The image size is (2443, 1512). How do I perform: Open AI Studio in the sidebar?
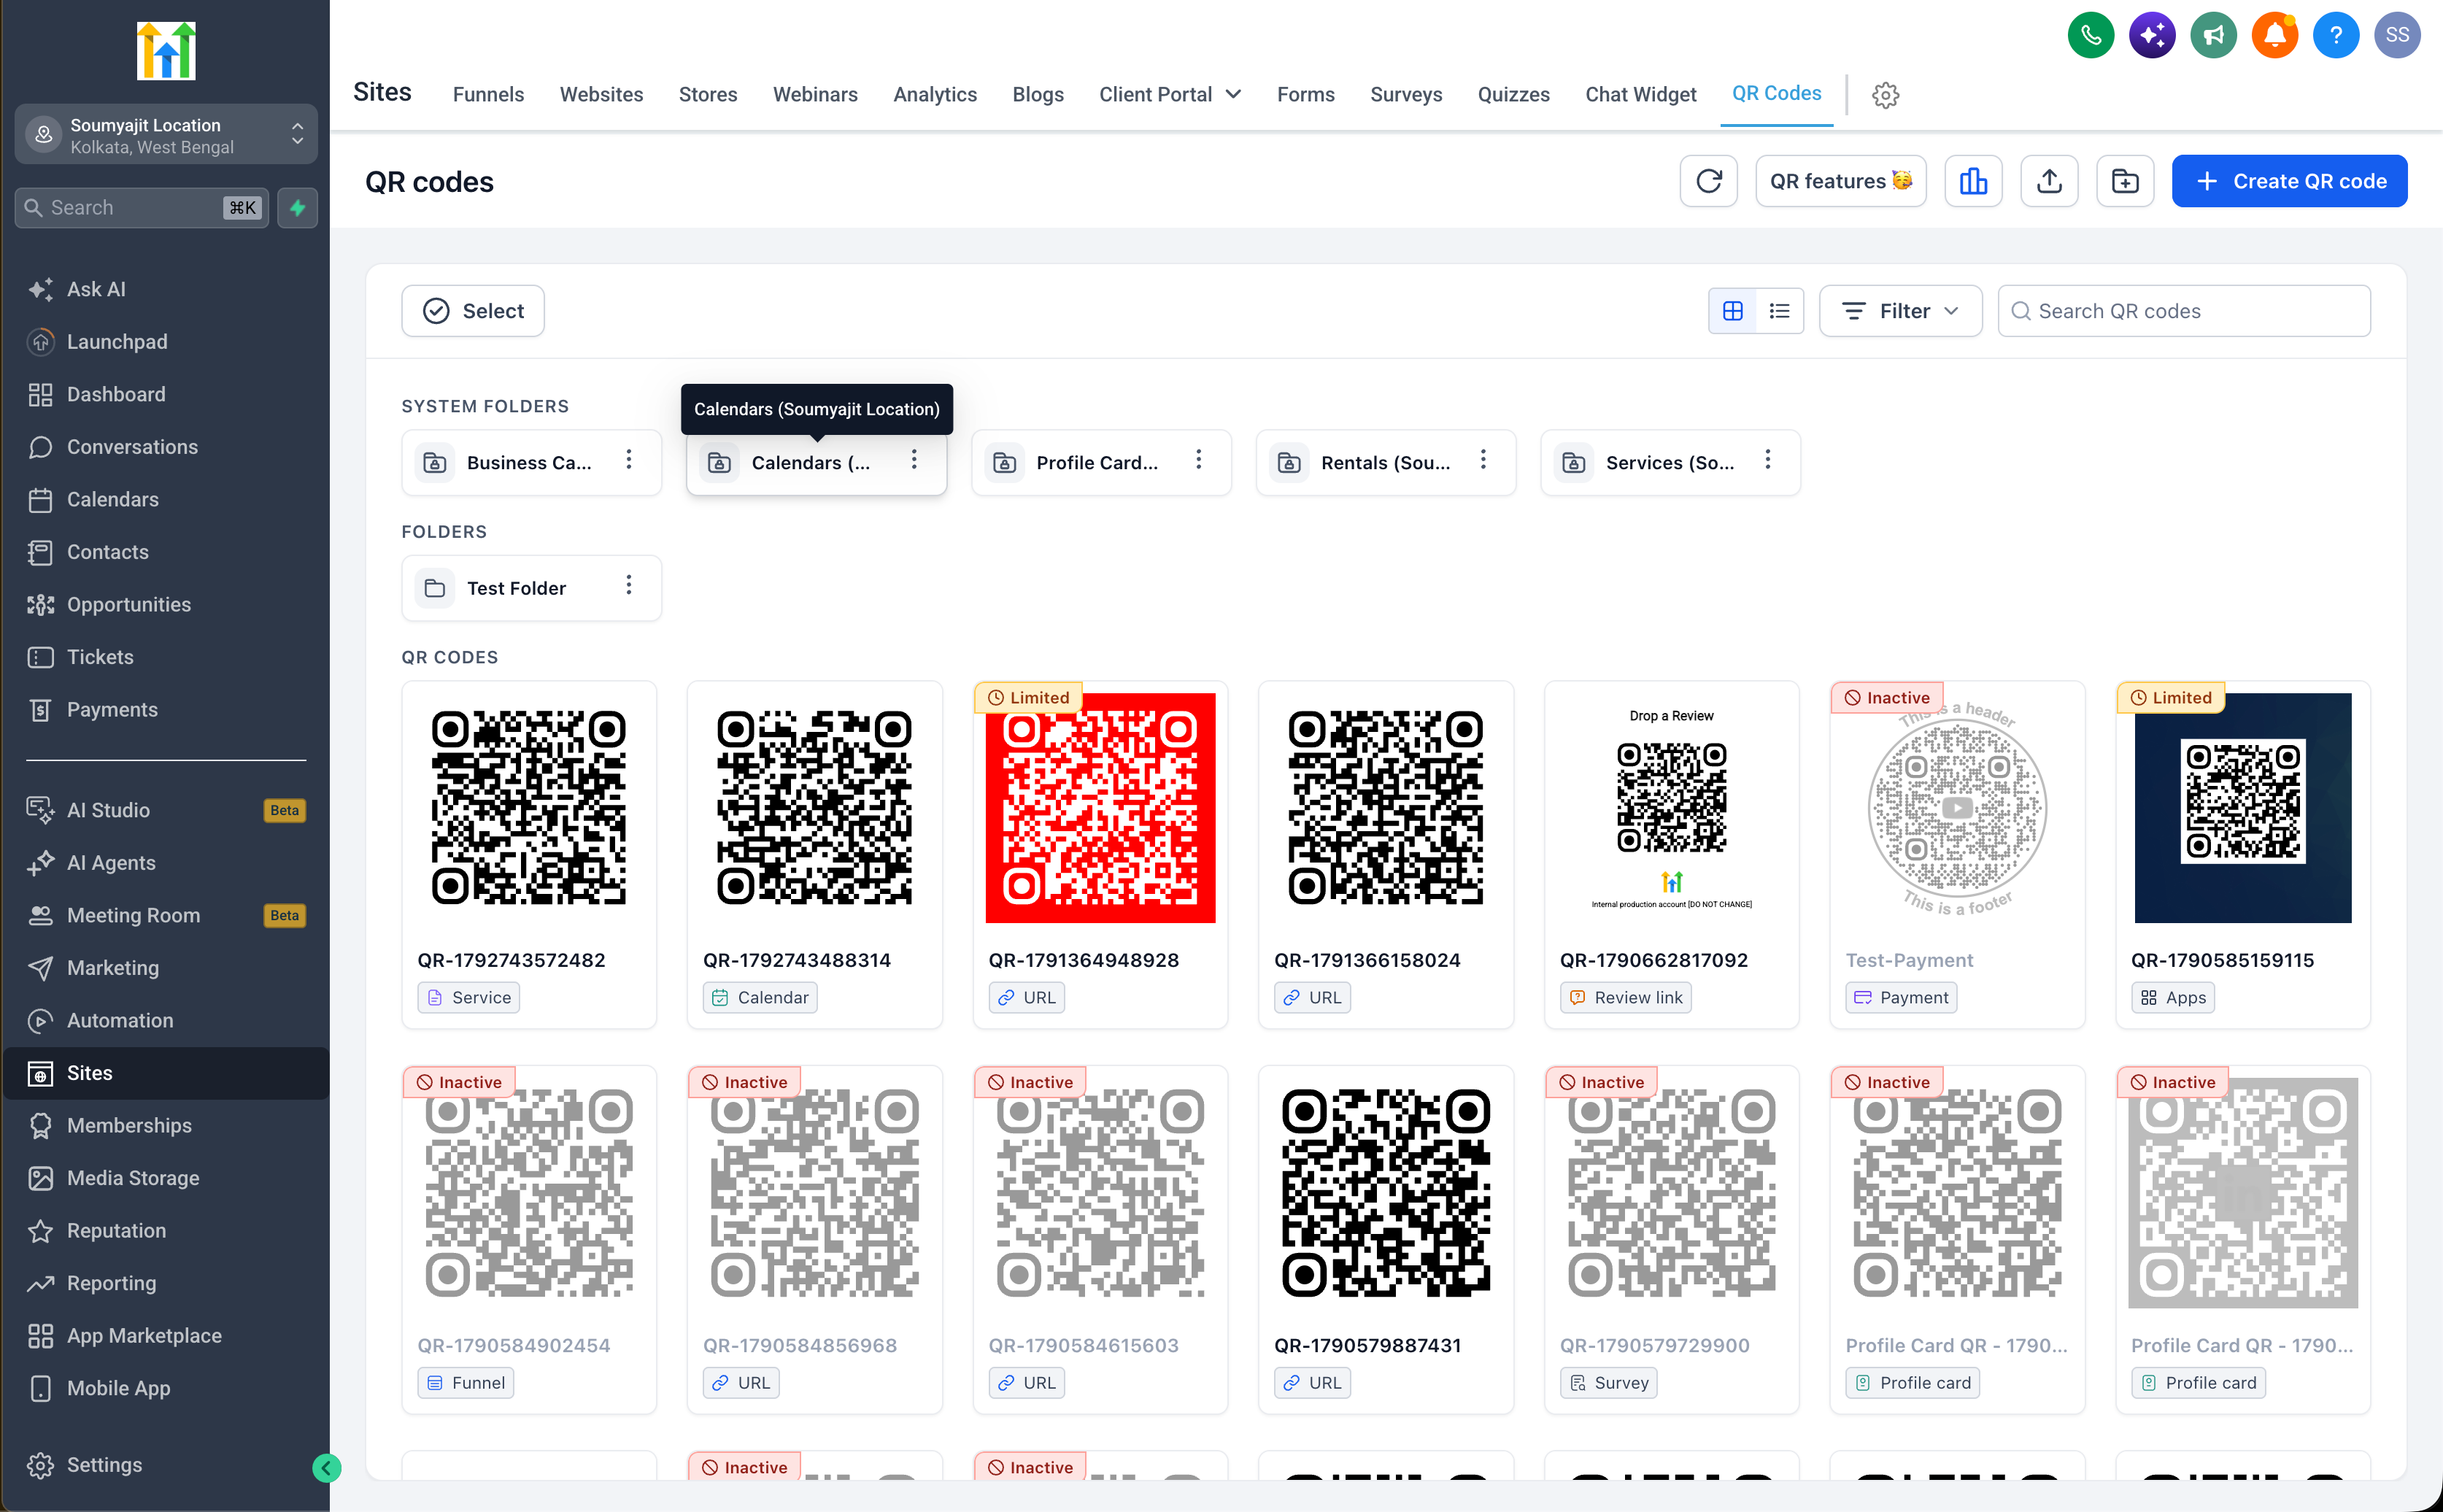point(108,810)
